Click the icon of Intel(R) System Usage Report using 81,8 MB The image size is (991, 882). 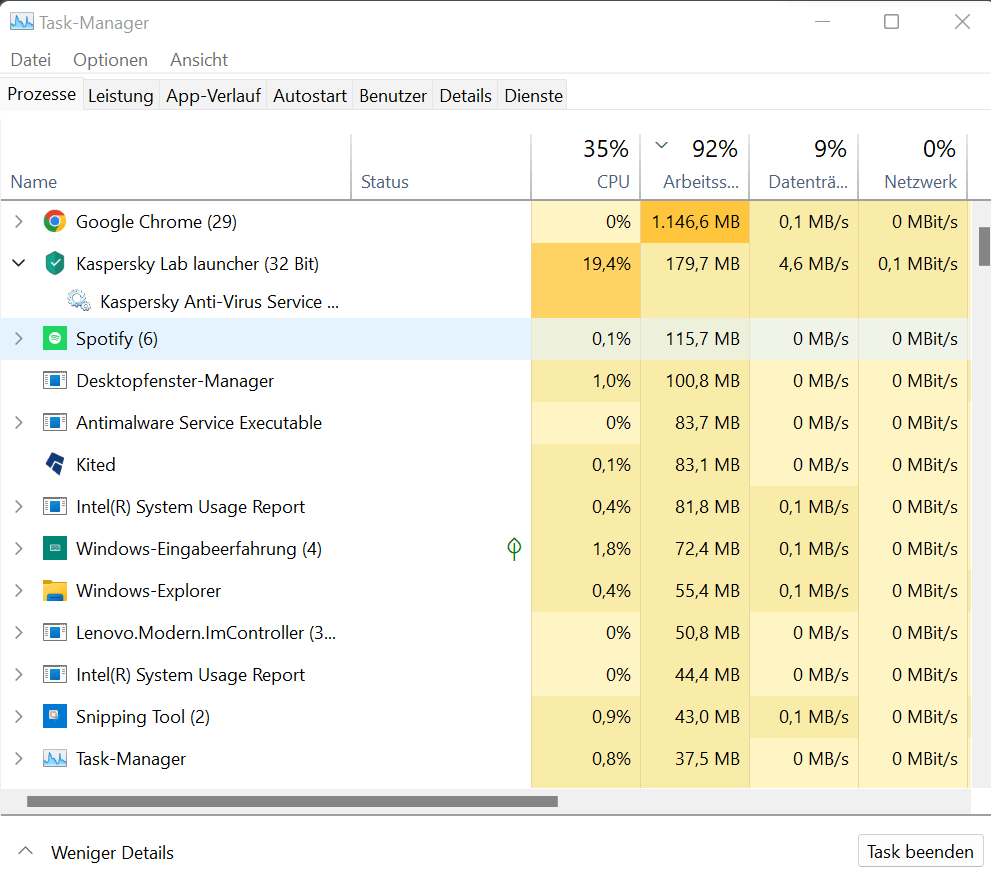(x=55, y=506)
